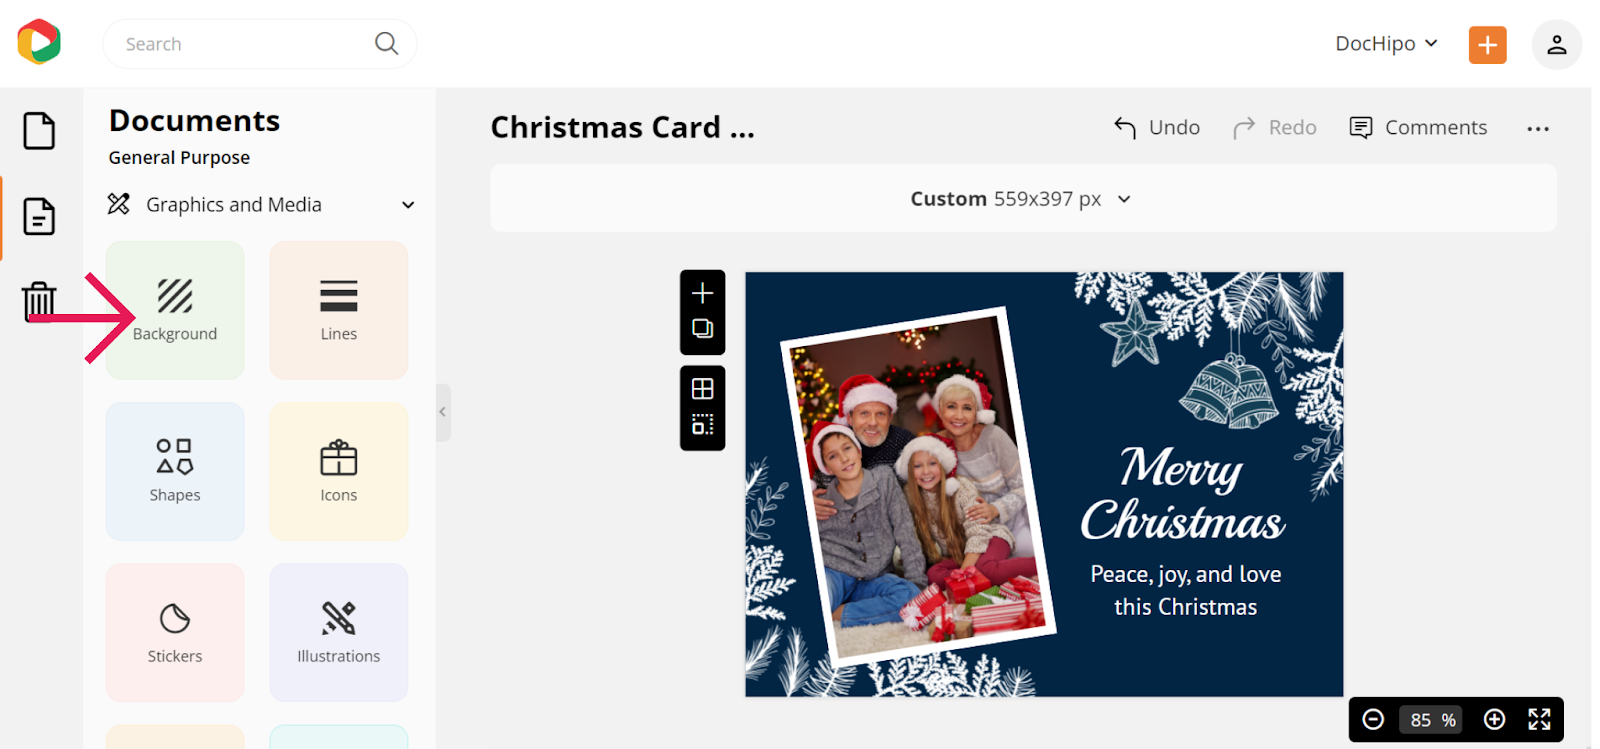
Task: Collapse the left panel with arrow handle
Action: 443,412
